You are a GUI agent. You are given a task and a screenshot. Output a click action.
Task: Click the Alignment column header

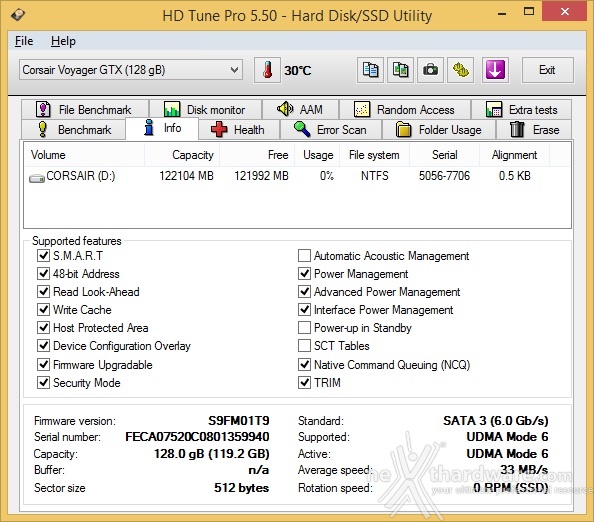pyautogui.click(x=514, y=155)
